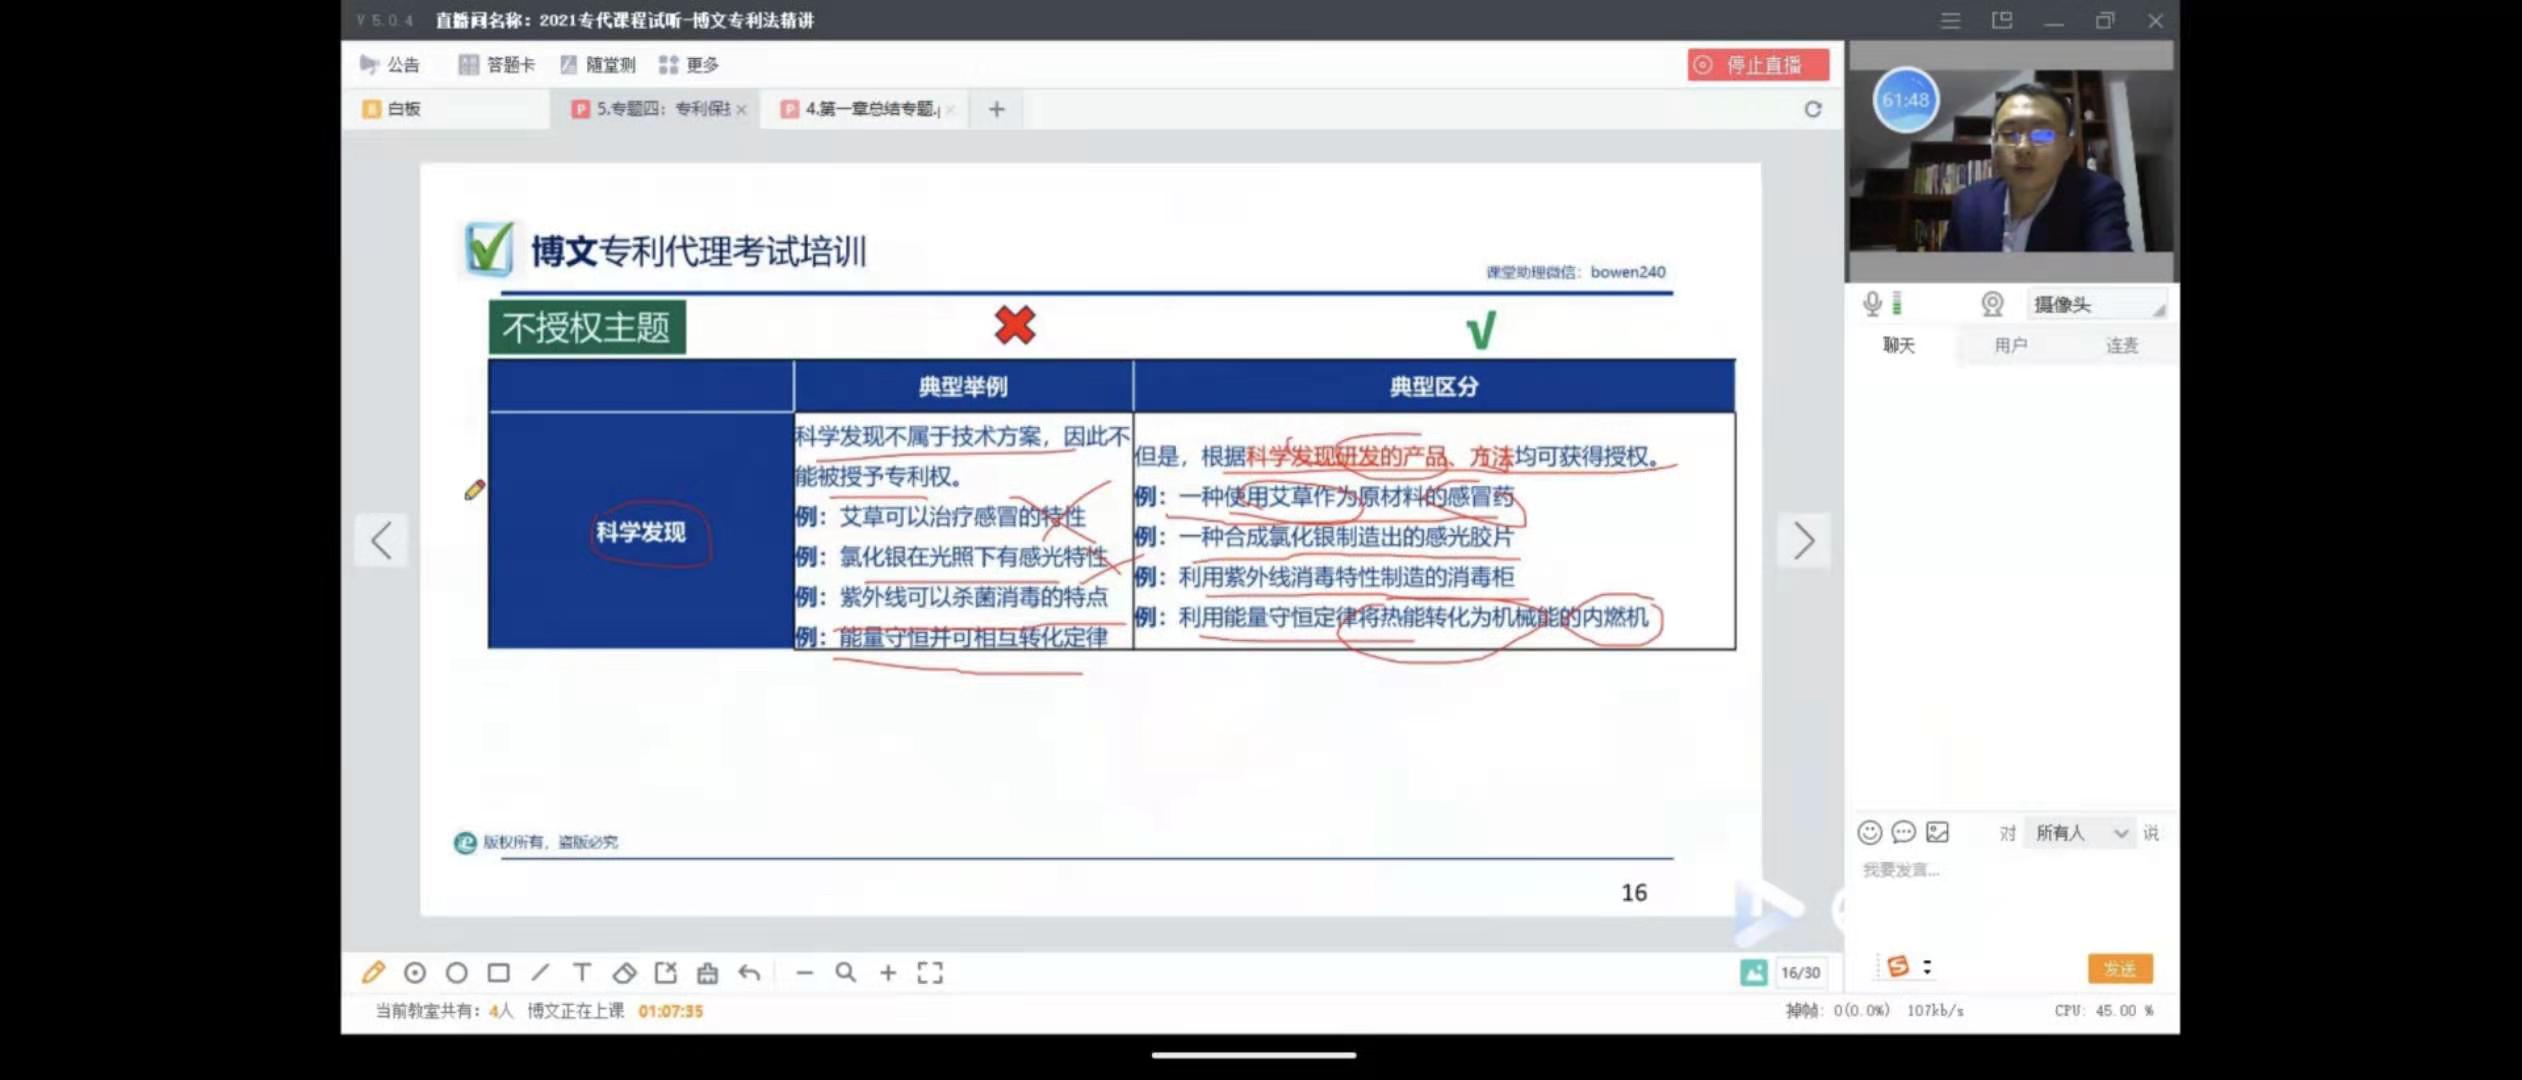Expand the 所有人 recipient dropdown

click(2080, 833)
